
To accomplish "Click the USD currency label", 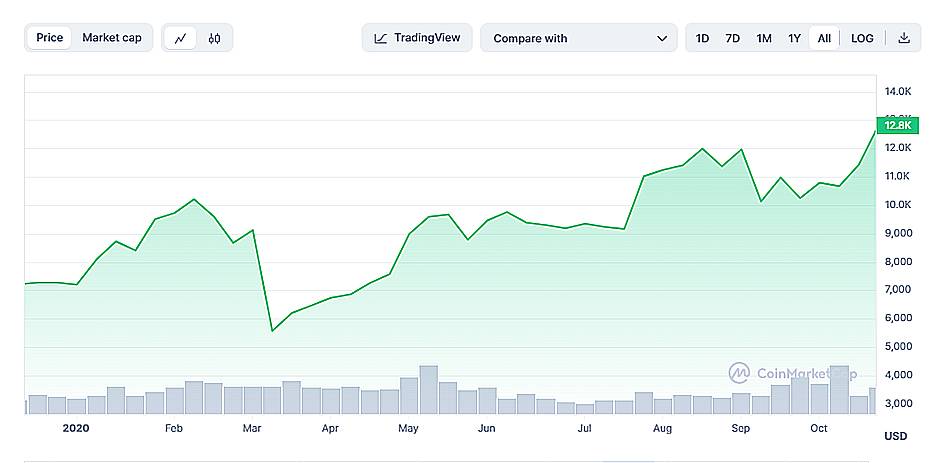I will click(896, 436).
